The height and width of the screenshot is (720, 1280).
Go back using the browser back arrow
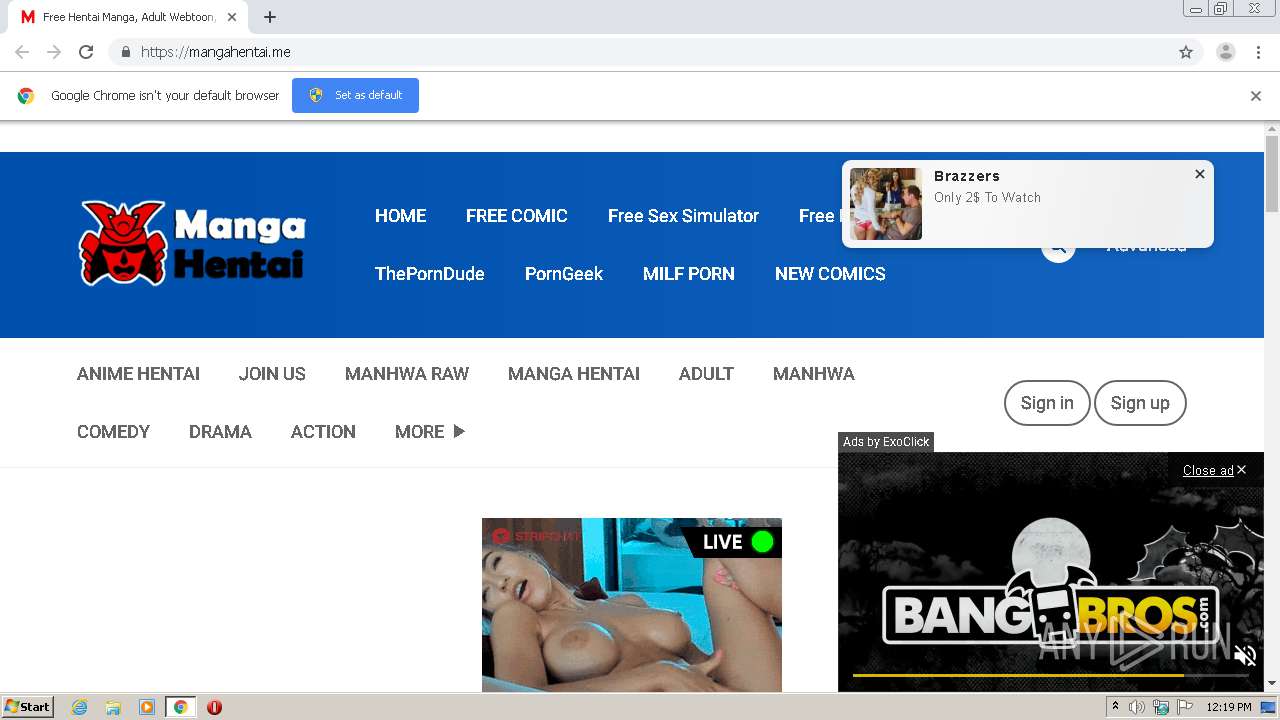[22, 52]
